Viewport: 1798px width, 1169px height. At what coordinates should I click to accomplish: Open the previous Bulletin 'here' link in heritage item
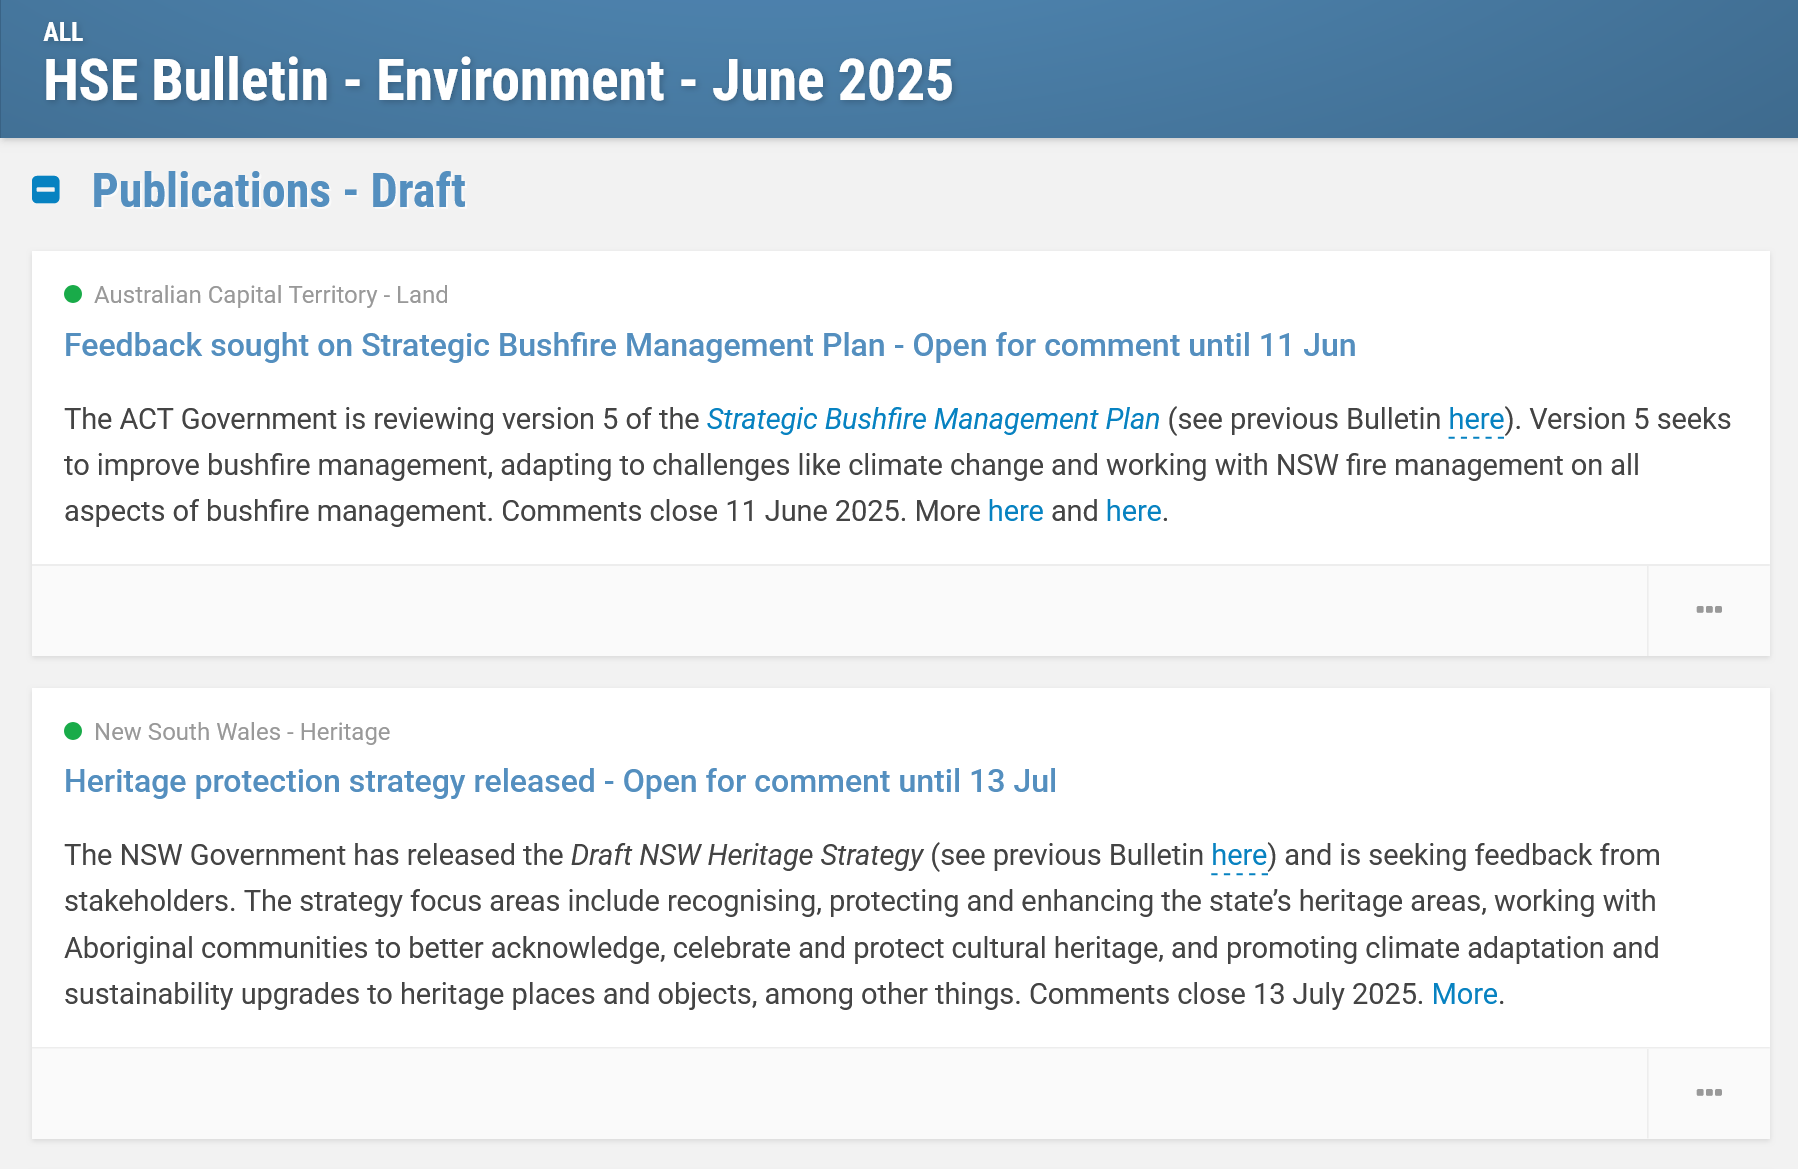(1239, 855)
